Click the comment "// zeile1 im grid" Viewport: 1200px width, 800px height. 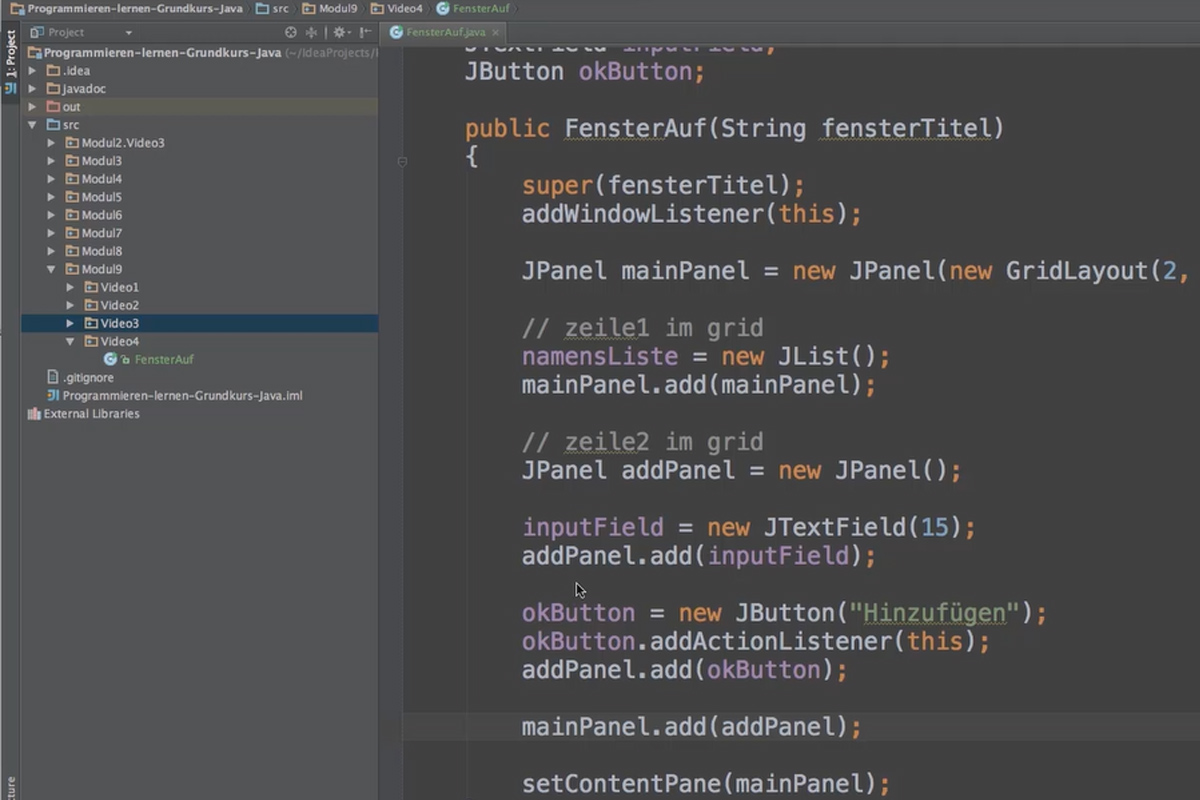point(642,328)
